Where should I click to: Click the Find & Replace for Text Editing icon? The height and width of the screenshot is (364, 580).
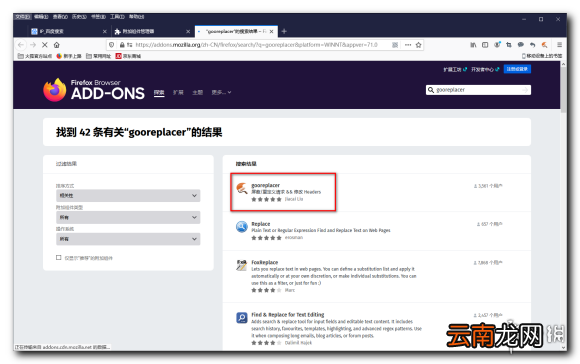242,318
